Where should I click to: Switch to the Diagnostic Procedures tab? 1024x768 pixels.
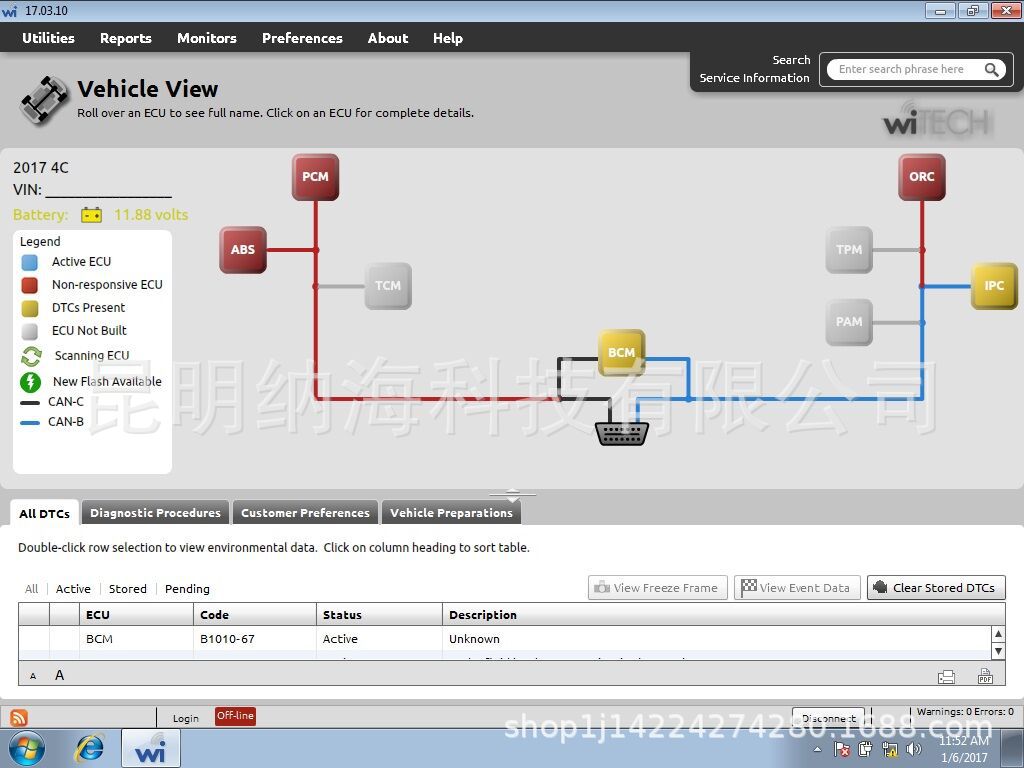coord(155,513)
